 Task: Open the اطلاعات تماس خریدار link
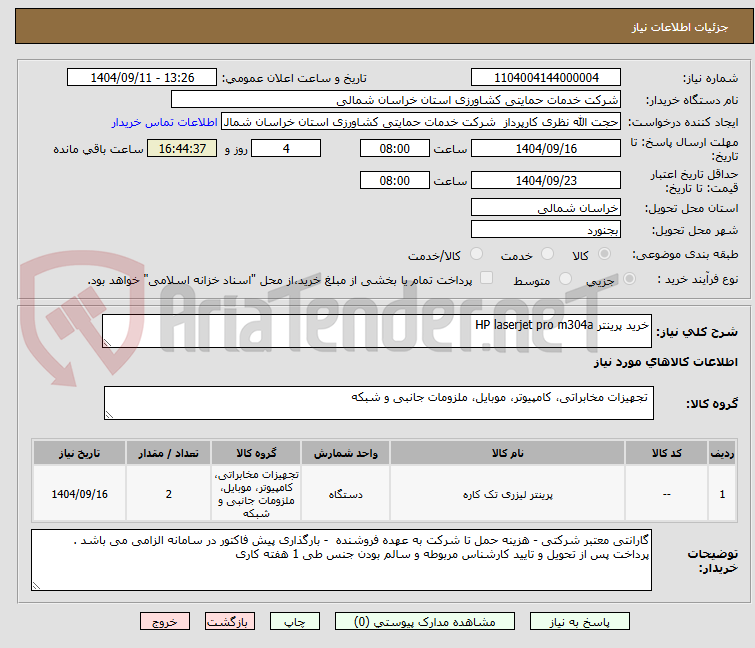point(165,122)
